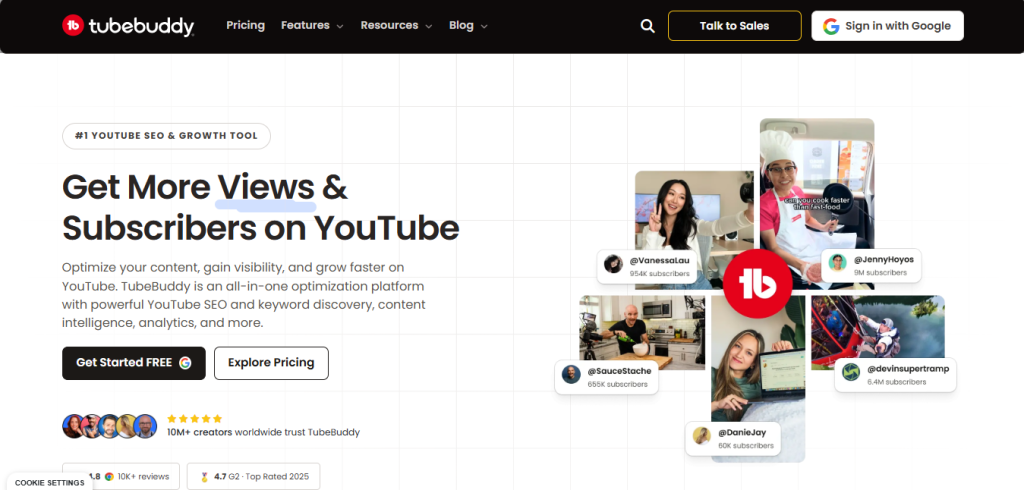Click the Google logo in Sign in button
This screenshot has height=490, width=1024.
click(831, 26)
